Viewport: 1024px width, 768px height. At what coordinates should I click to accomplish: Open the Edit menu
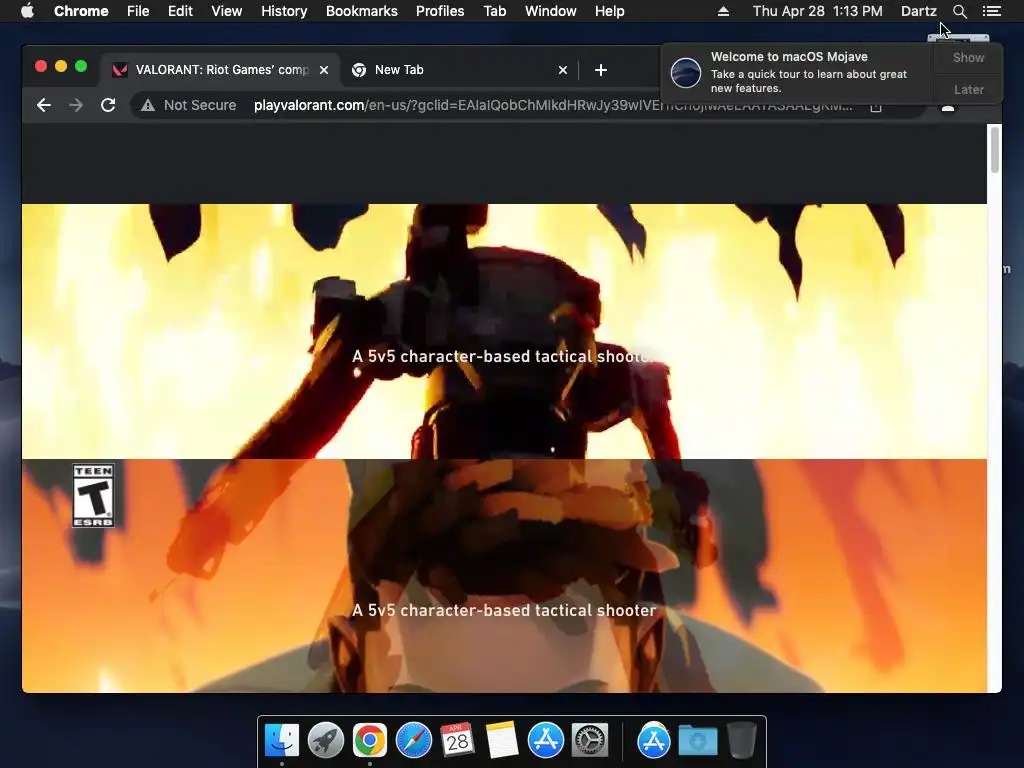180,11
